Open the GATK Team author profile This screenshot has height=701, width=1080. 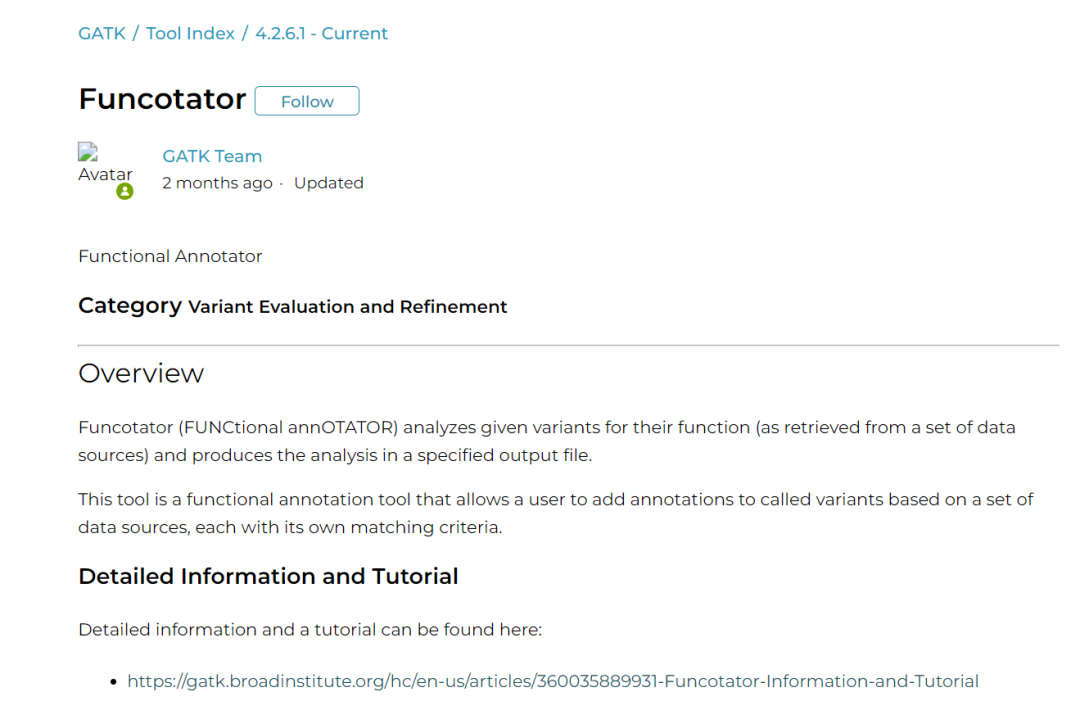[212, 156]
